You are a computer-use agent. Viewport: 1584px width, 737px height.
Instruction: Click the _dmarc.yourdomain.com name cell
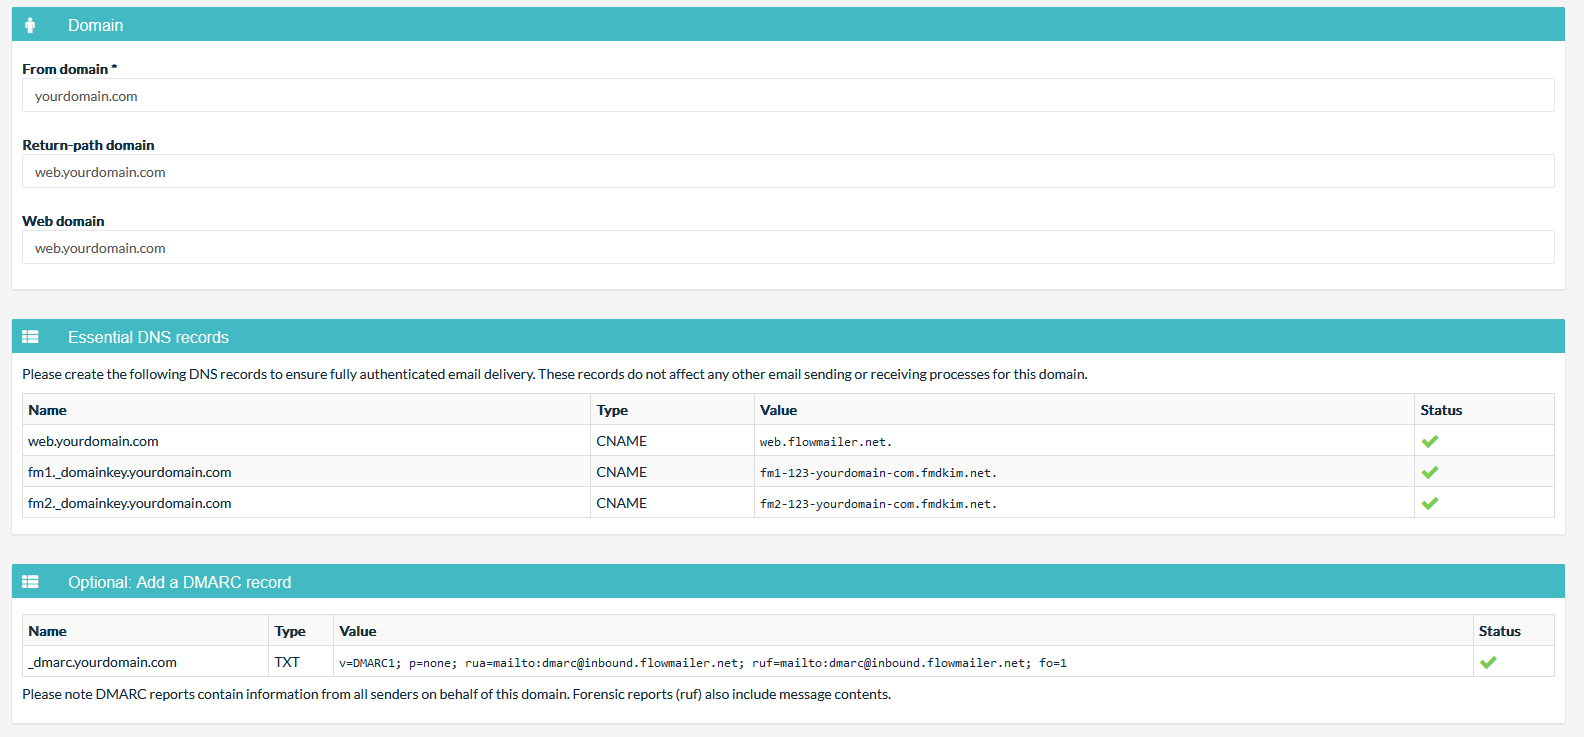[103, 662]
